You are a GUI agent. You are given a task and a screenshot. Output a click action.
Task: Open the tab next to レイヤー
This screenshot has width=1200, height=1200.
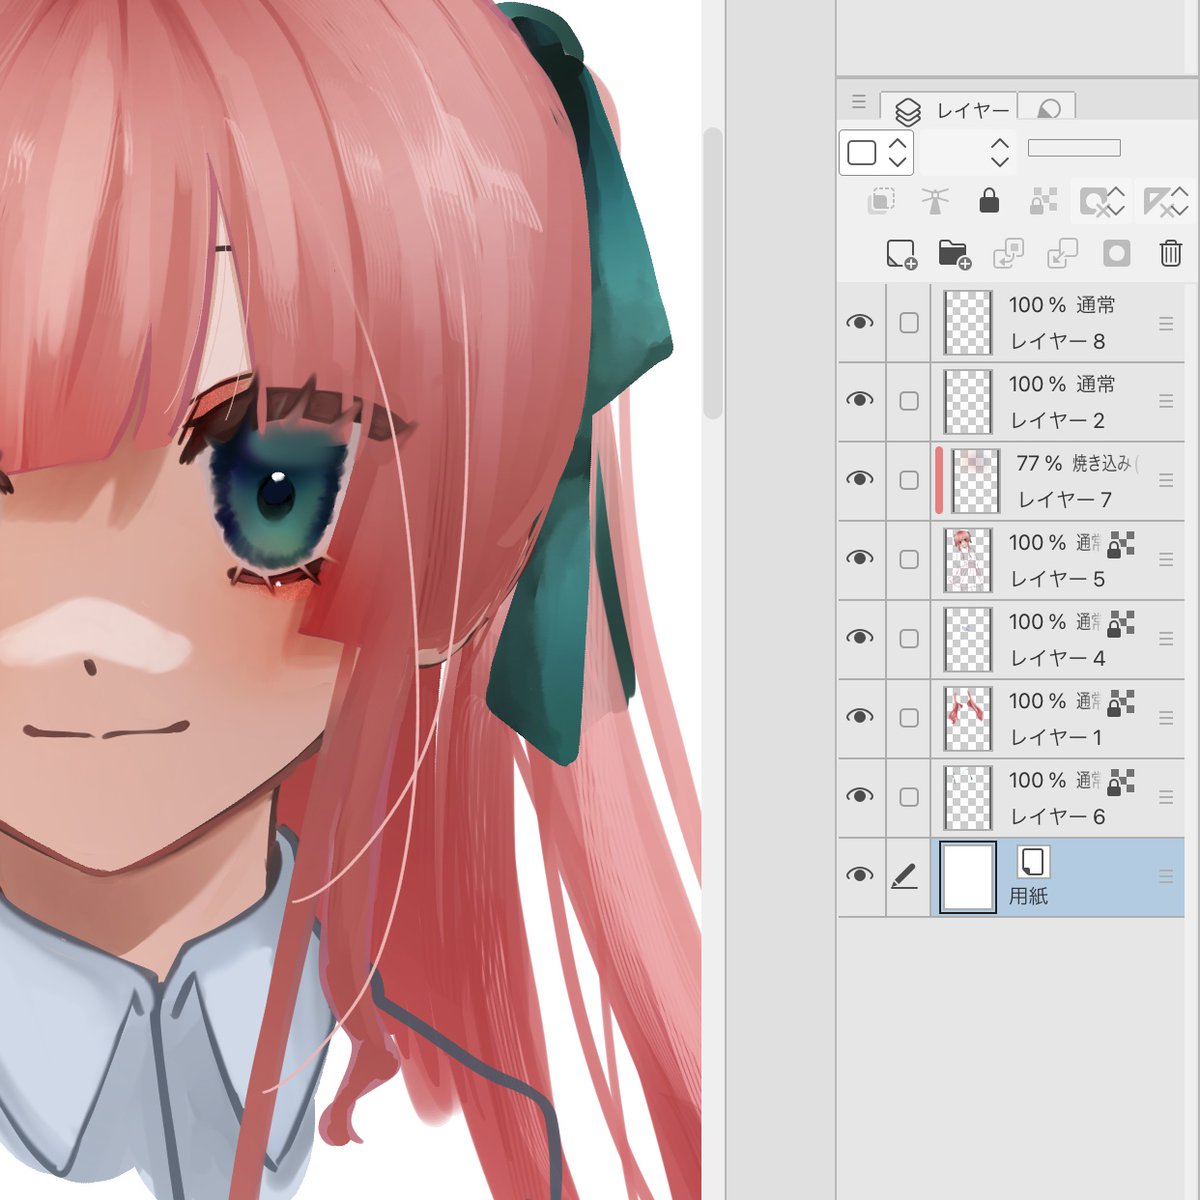1048,109
